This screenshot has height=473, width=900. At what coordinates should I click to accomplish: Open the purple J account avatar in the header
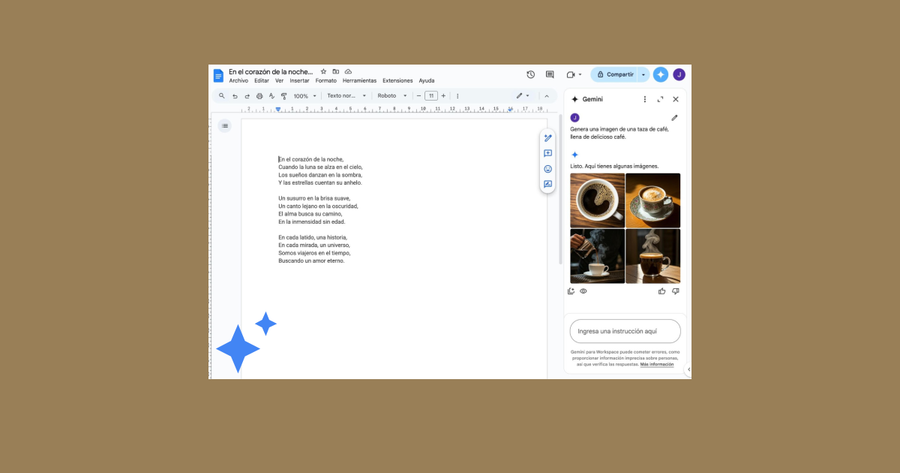click(679, 75)
